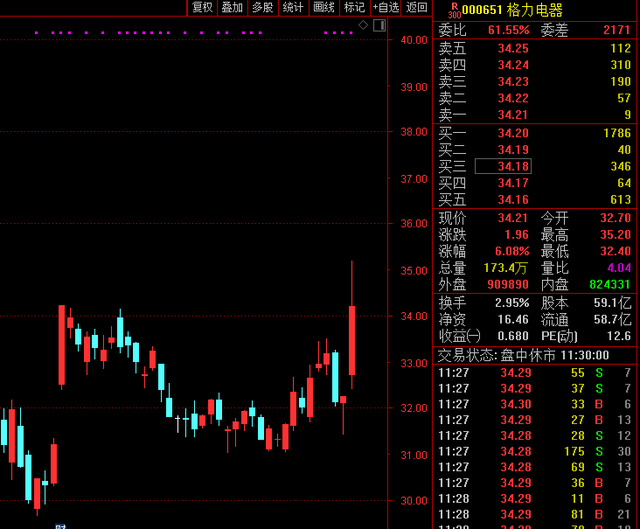Click the 卖四 price 34.24

click(513, 65)
